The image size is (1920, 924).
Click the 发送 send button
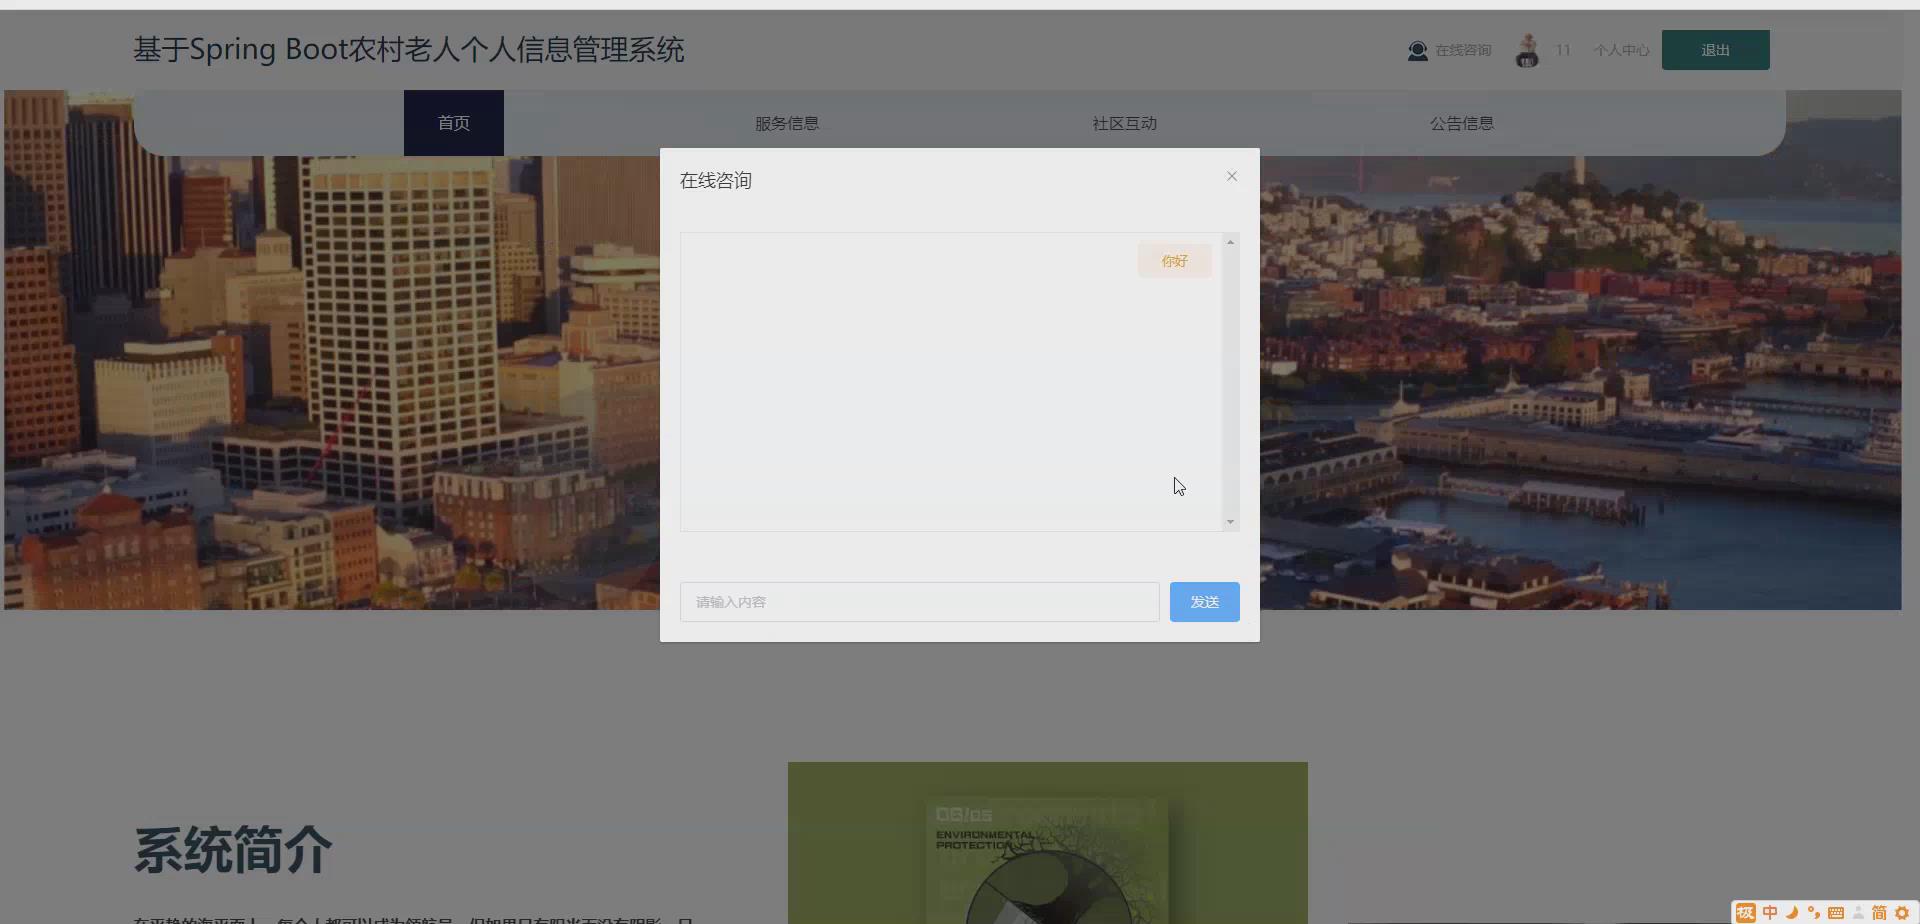1204,601
